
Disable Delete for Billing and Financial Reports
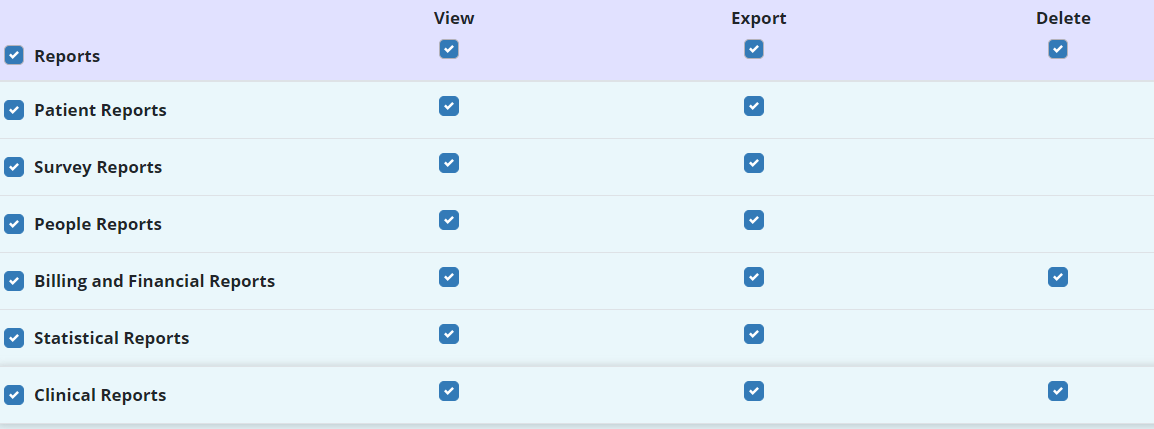(x=1058, y=277)
